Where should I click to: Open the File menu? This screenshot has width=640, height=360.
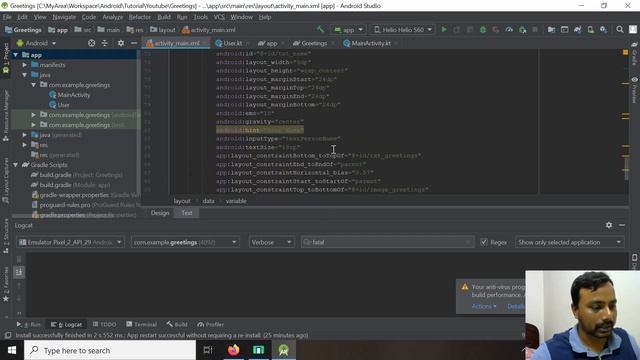coord(7,17)
